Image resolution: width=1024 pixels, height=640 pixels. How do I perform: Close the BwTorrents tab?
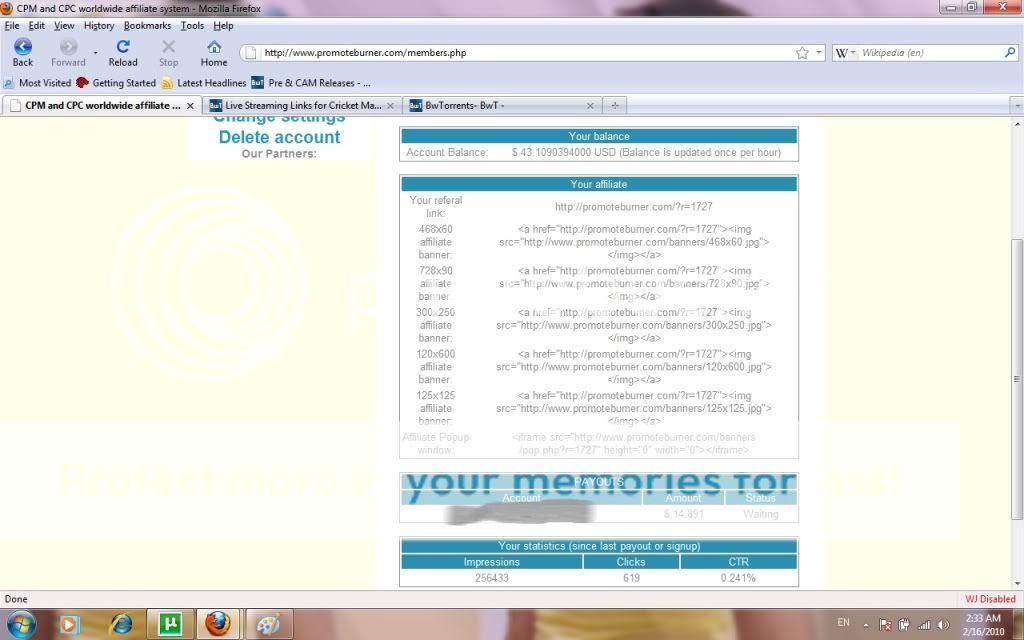click(x=590, y=106)
